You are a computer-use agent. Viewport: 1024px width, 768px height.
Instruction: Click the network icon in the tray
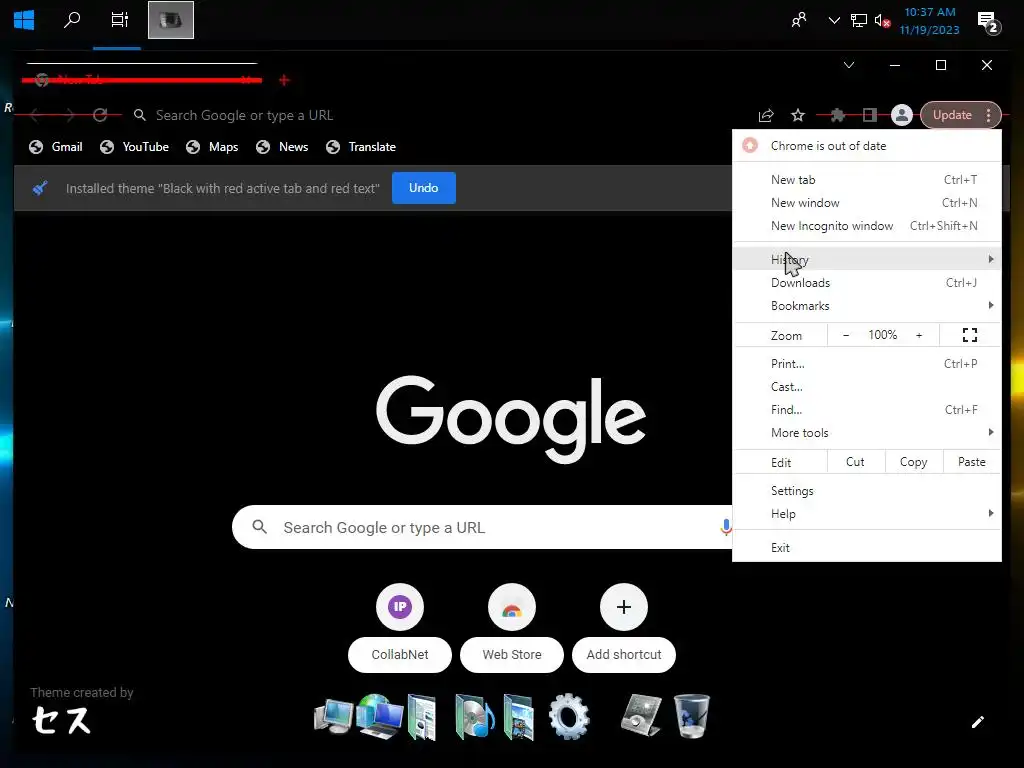tap(858, 21)
